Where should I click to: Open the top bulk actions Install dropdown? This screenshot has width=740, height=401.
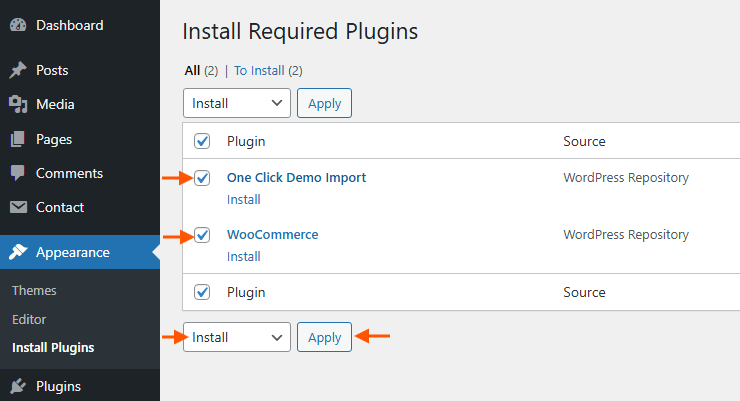(237, 103)
